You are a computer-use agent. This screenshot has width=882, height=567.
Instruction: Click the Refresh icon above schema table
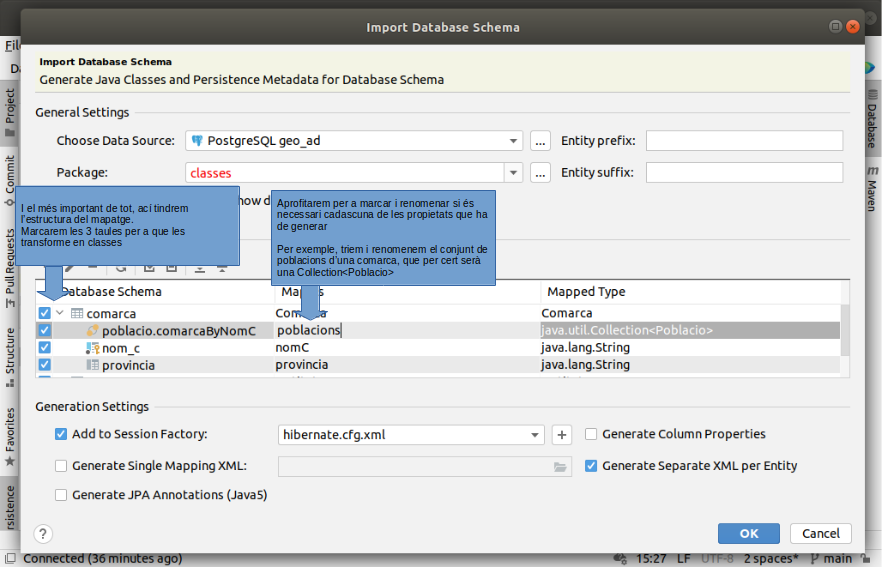pos(121,268)
